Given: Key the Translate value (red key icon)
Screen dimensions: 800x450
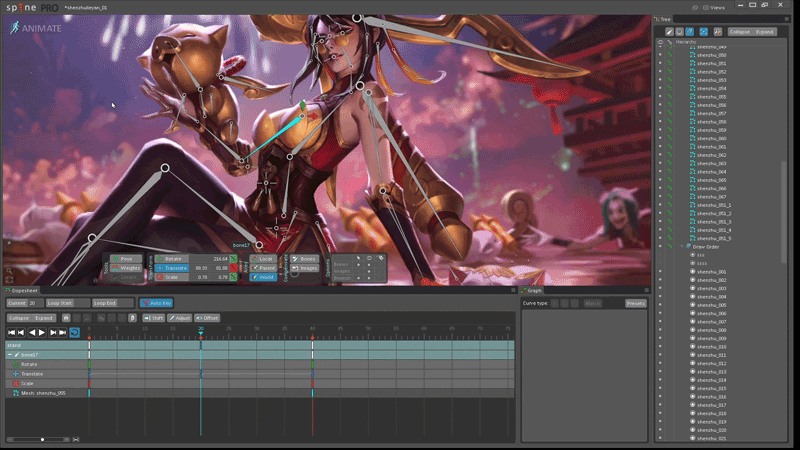Looking at the screenshot, I should pos(234,268).
